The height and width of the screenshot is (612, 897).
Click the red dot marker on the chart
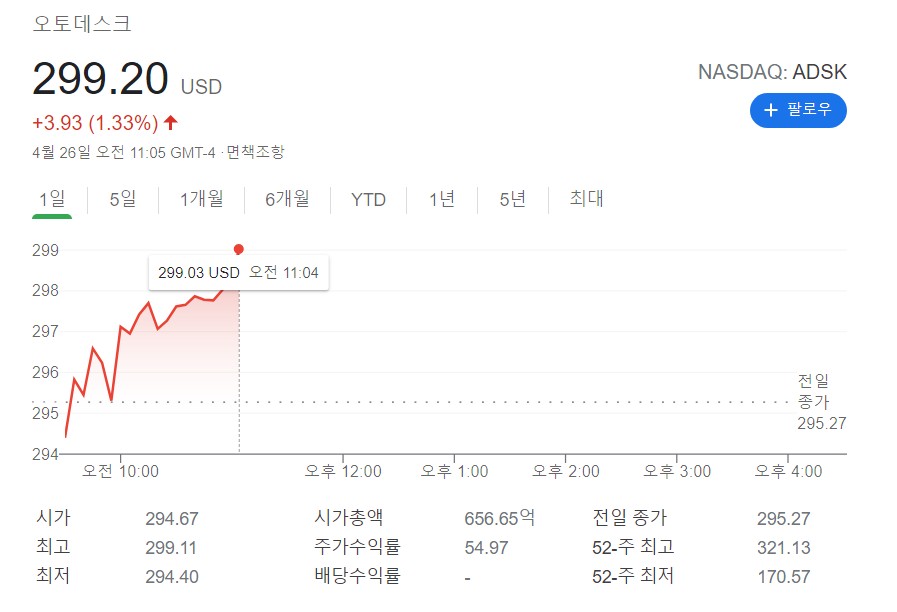tap(238, 249)
